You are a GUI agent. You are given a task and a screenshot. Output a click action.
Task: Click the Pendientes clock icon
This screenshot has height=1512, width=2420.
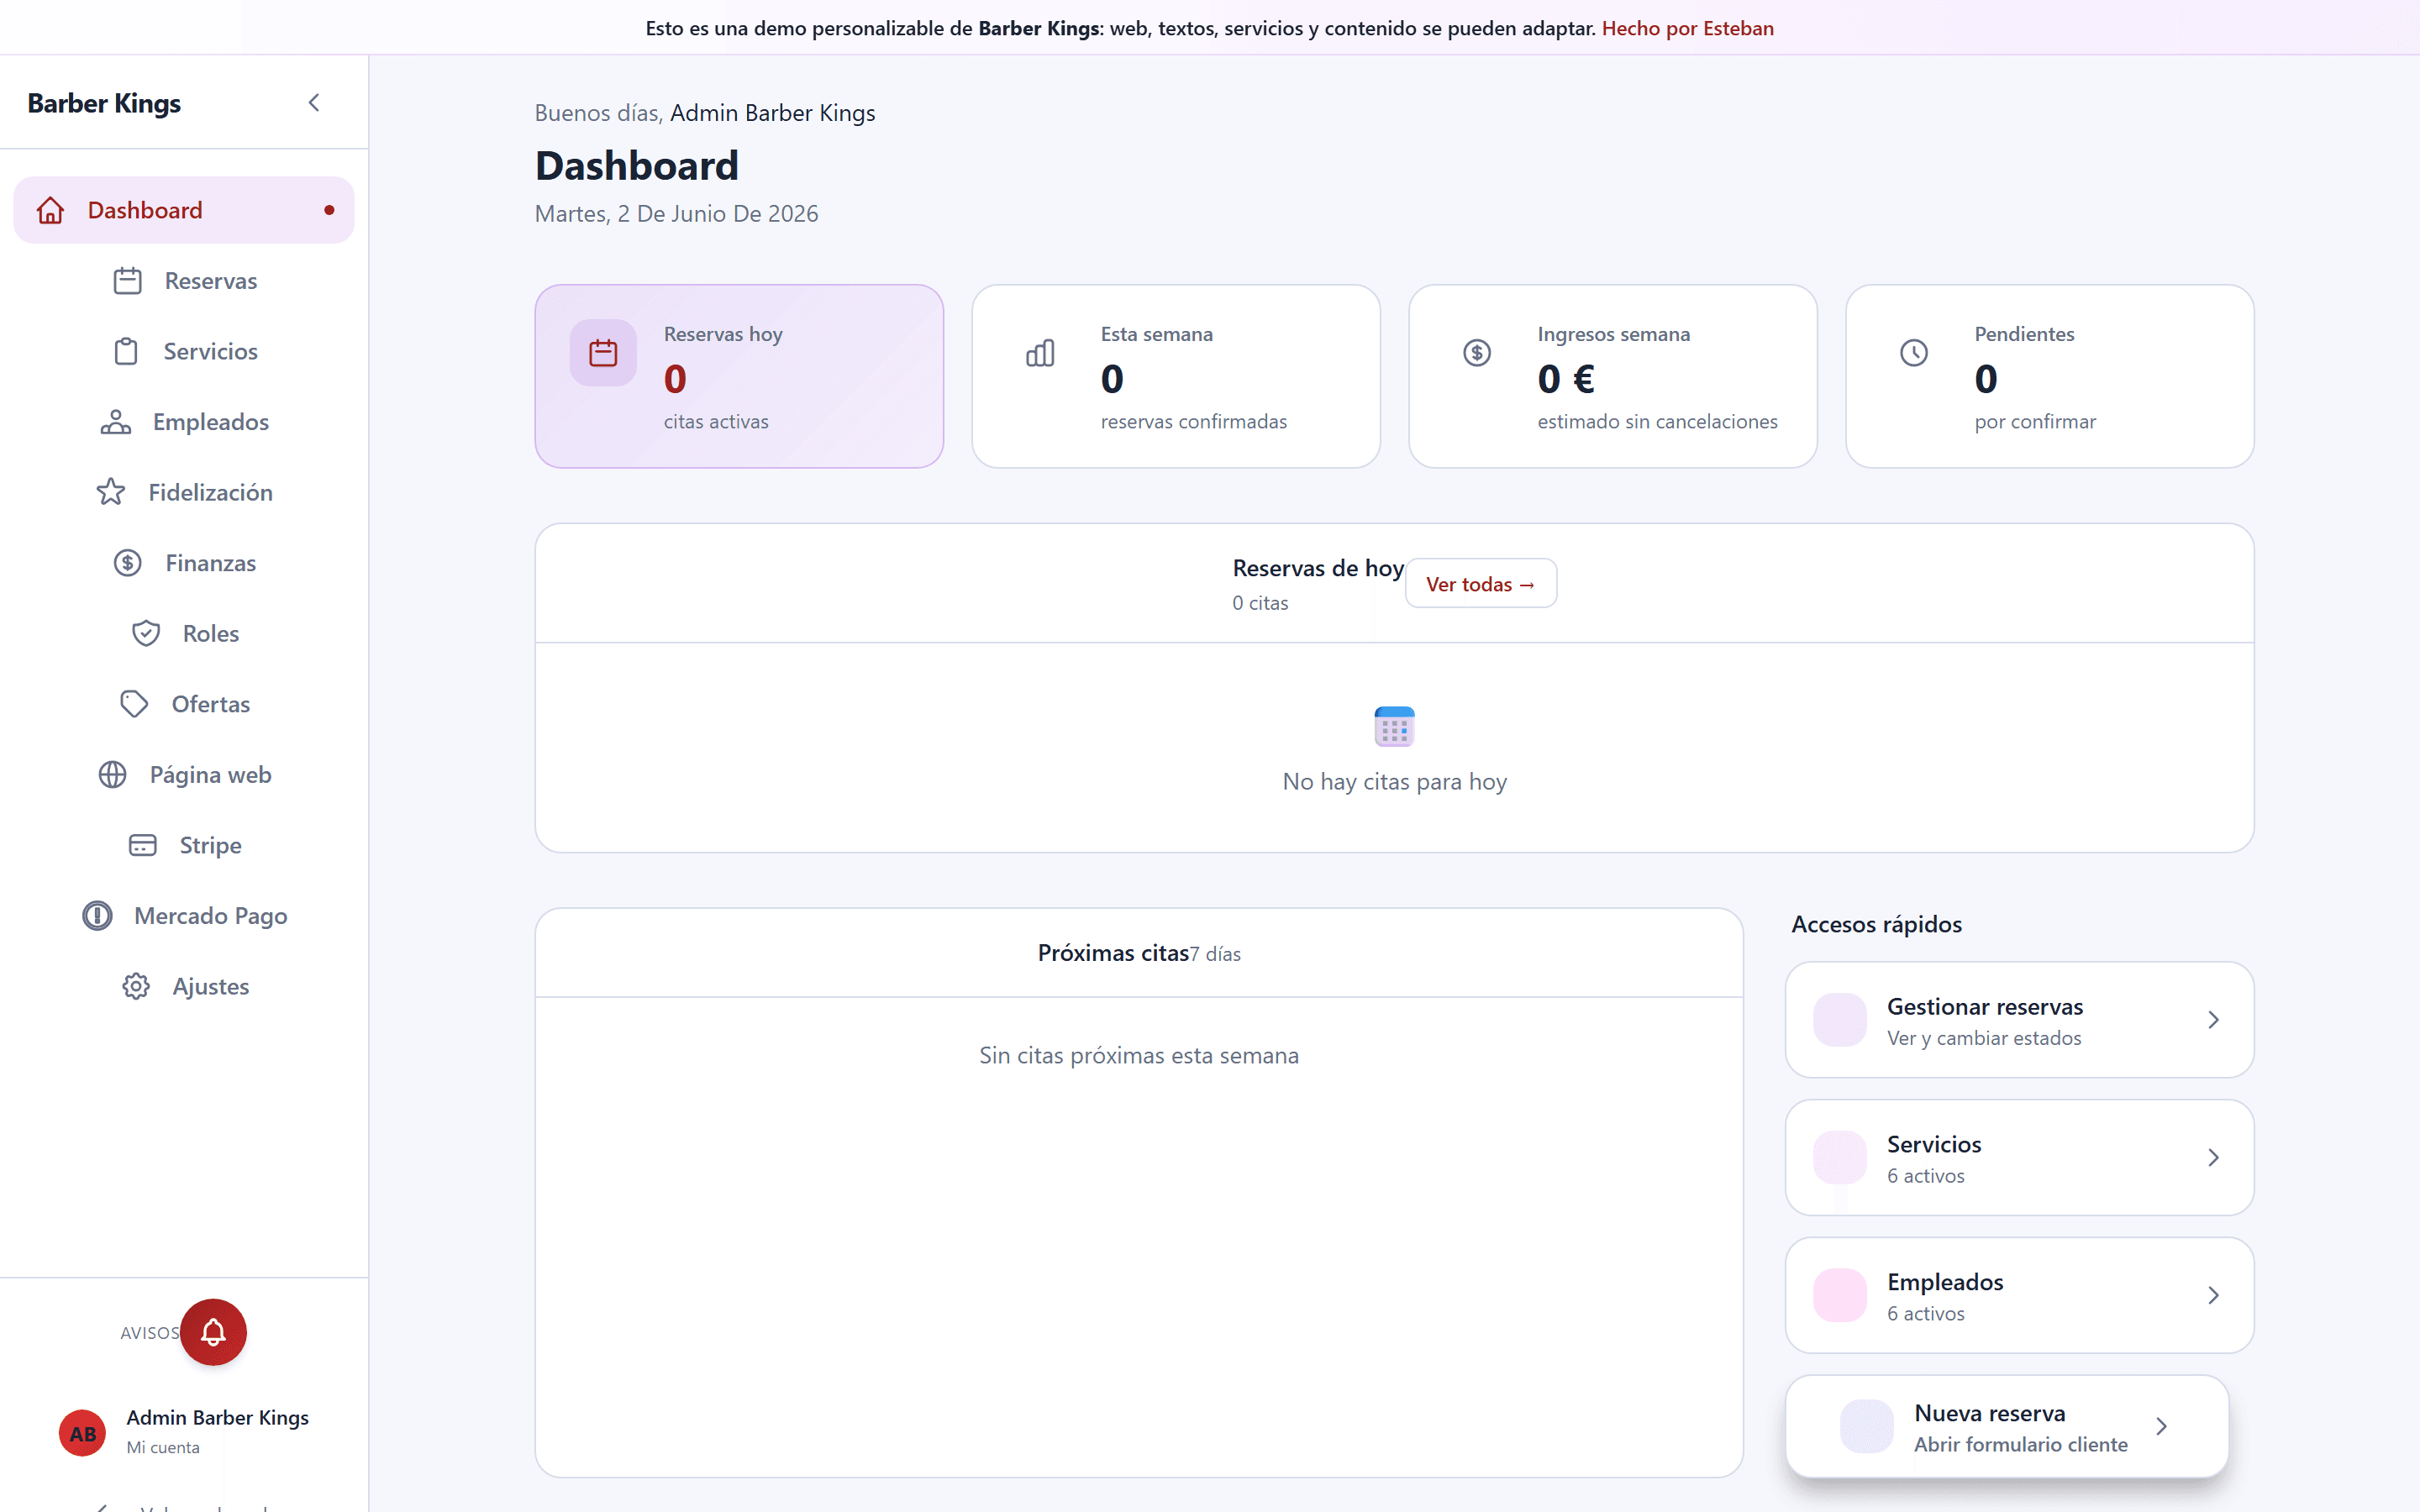point(1914,353)
